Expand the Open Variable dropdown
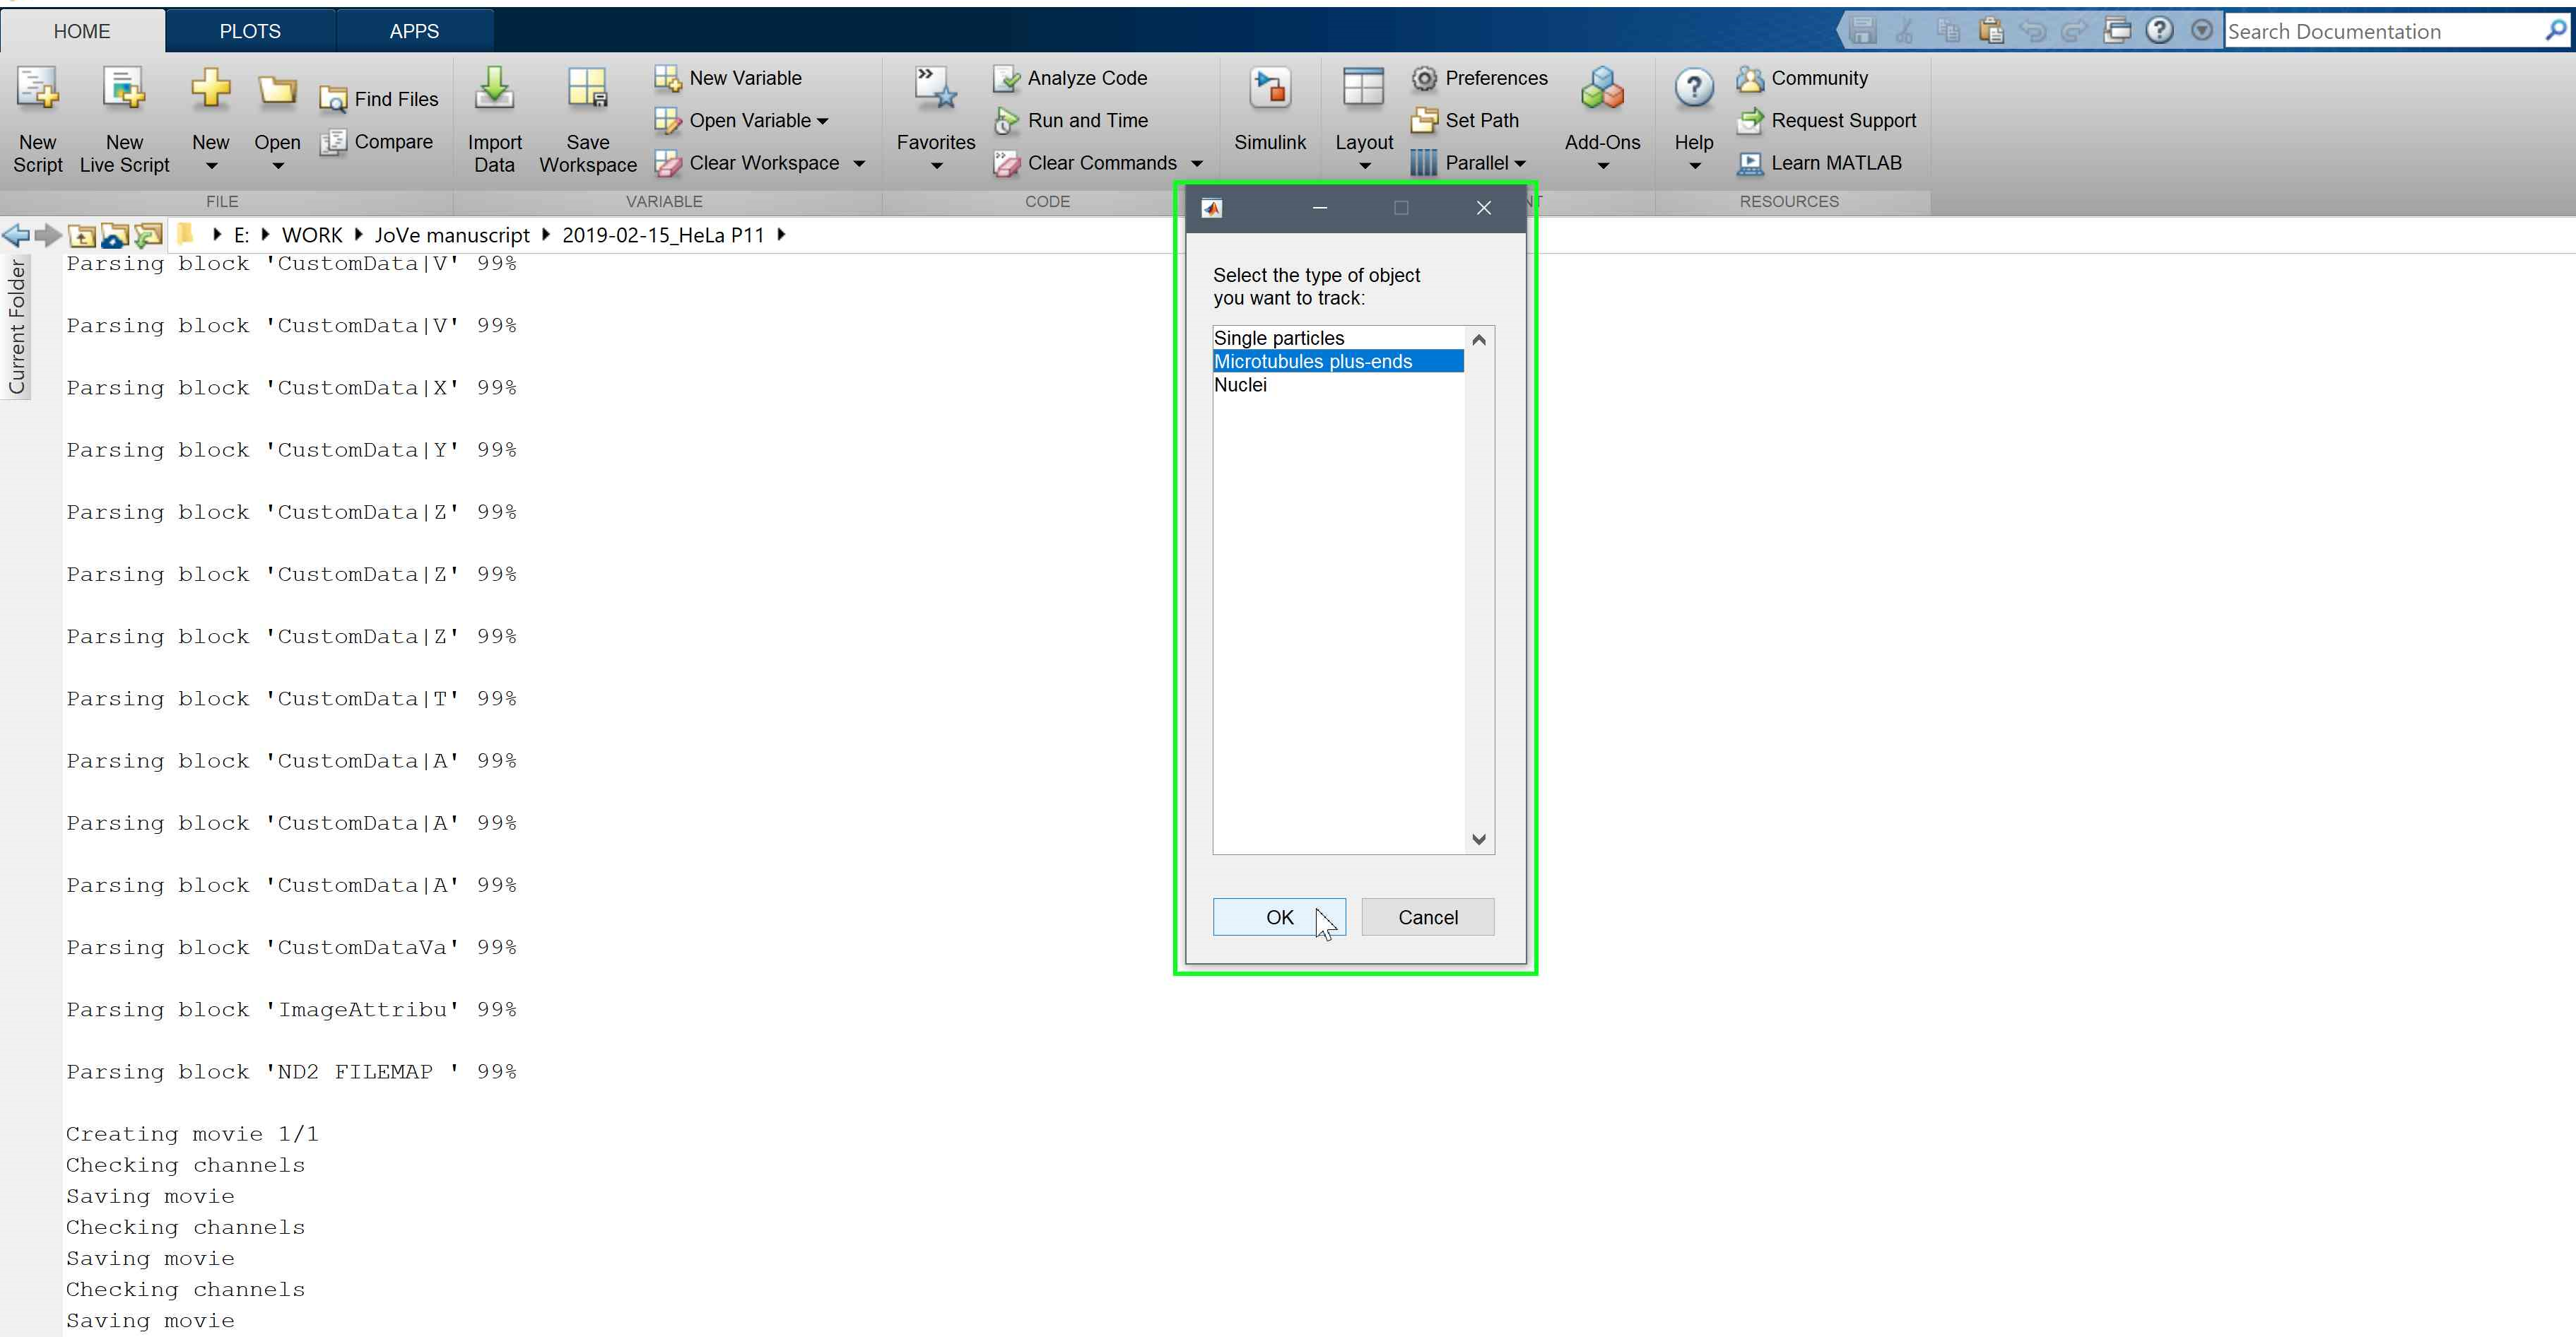The height and width of the screenshot is (1337, 2576). (823, 121)
